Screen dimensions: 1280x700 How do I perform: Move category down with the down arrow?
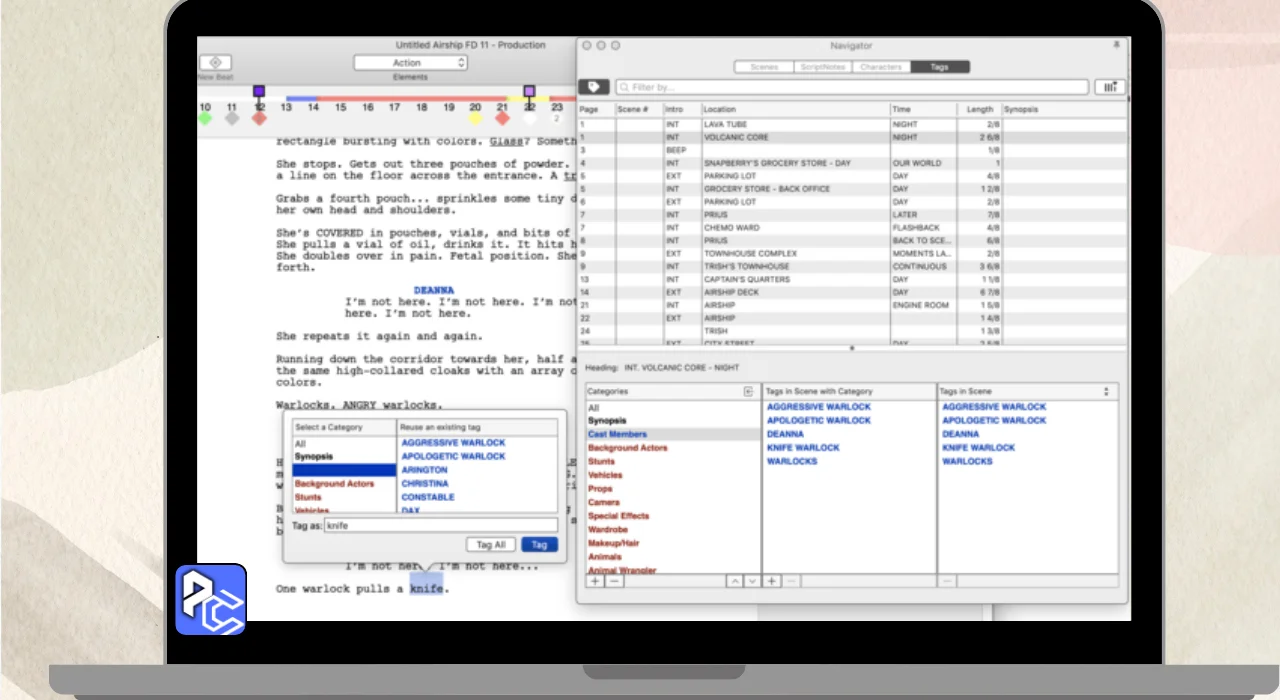point(752,581)
